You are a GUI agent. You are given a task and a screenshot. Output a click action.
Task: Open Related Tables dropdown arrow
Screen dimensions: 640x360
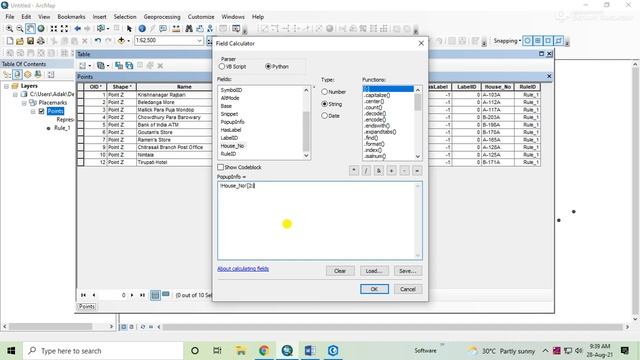108,66
